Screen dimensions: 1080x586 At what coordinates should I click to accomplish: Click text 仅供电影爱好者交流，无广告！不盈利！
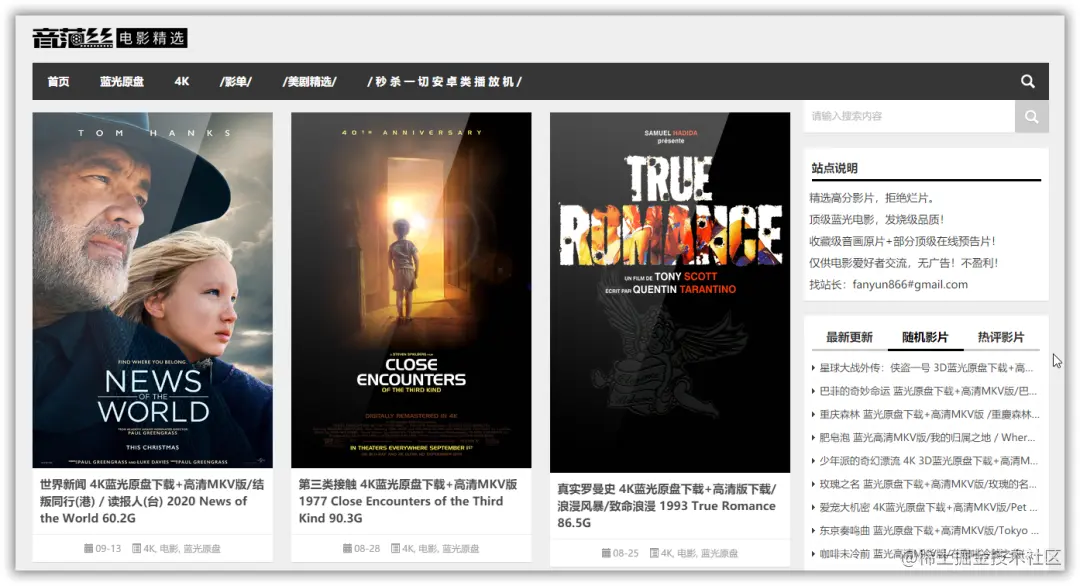click(x=904, y=262)
